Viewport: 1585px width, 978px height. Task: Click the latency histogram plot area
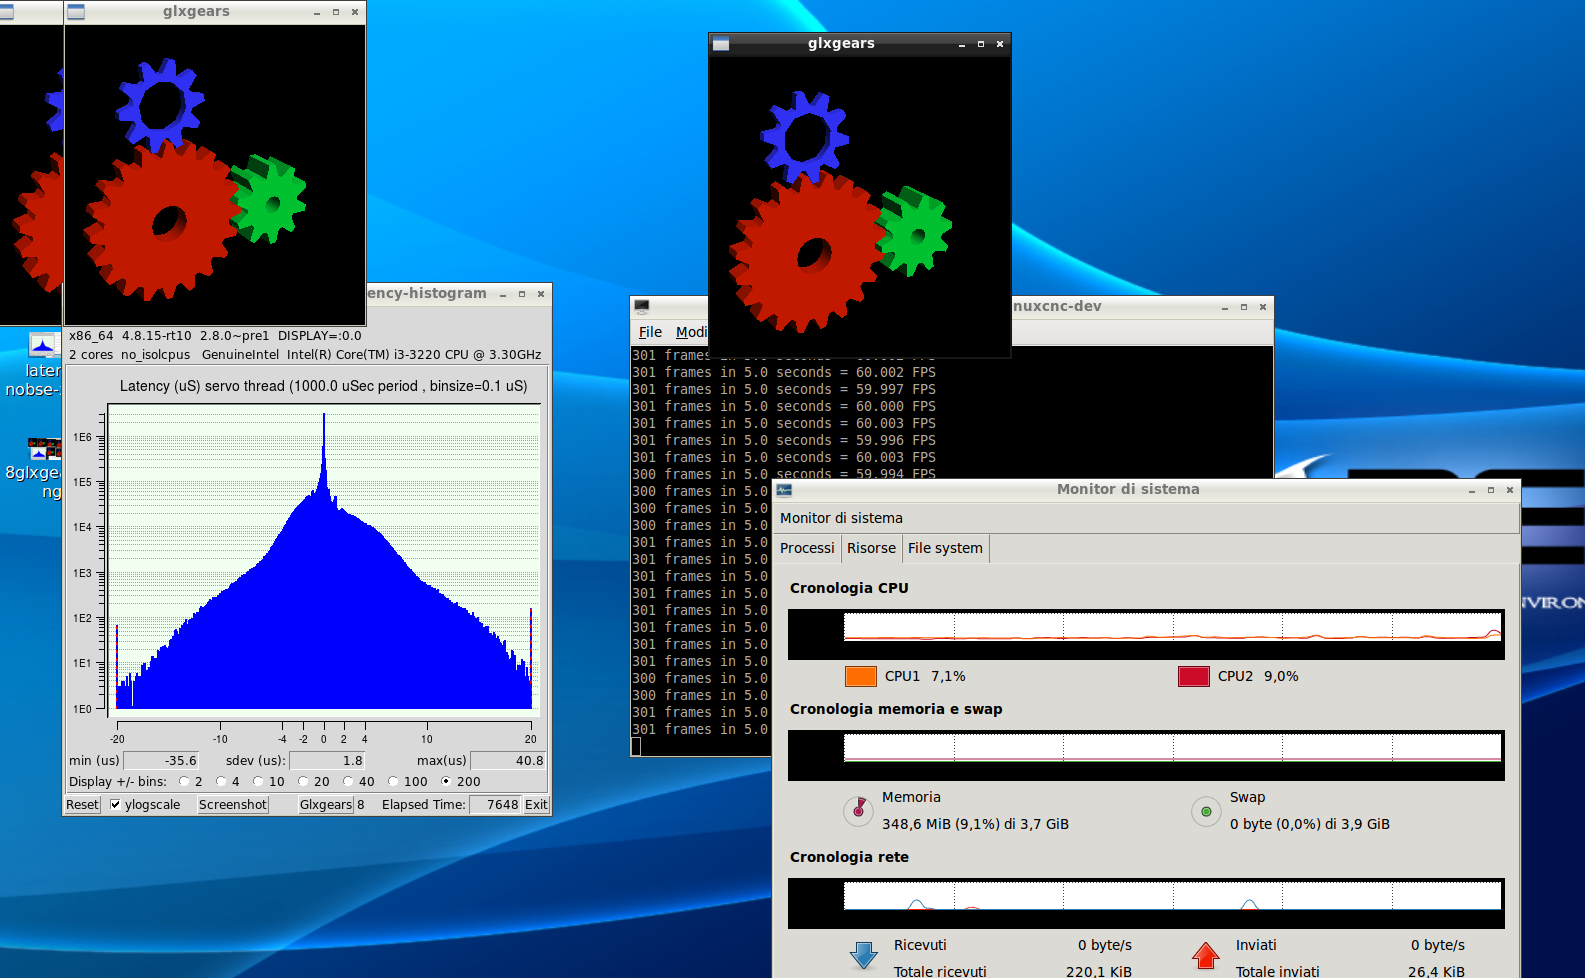coord(324,560)
